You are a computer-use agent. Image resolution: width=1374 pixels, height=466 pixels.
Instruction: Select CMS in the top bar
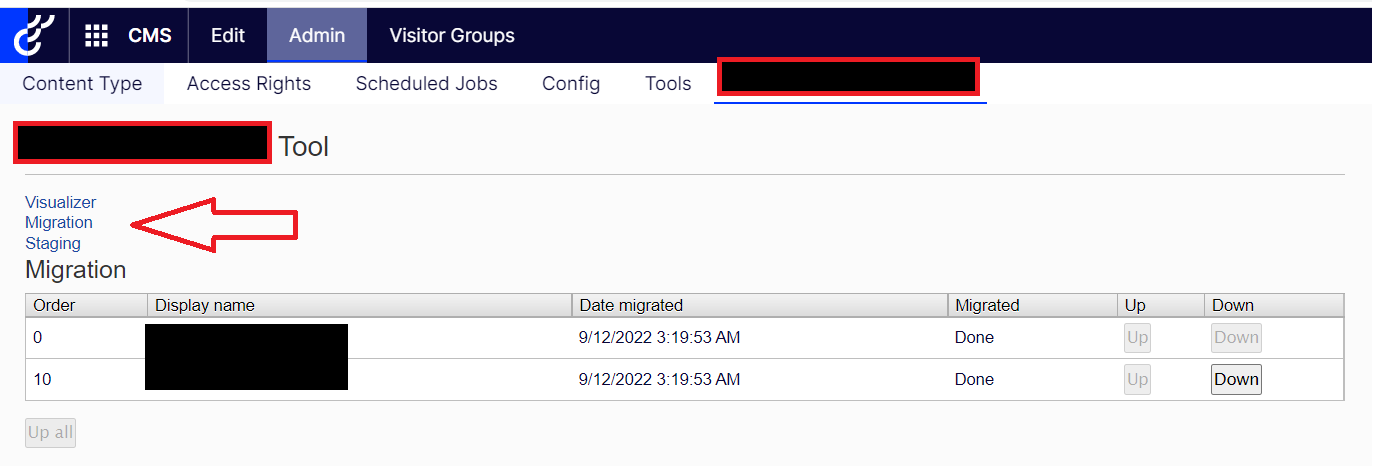pos(150,36)
